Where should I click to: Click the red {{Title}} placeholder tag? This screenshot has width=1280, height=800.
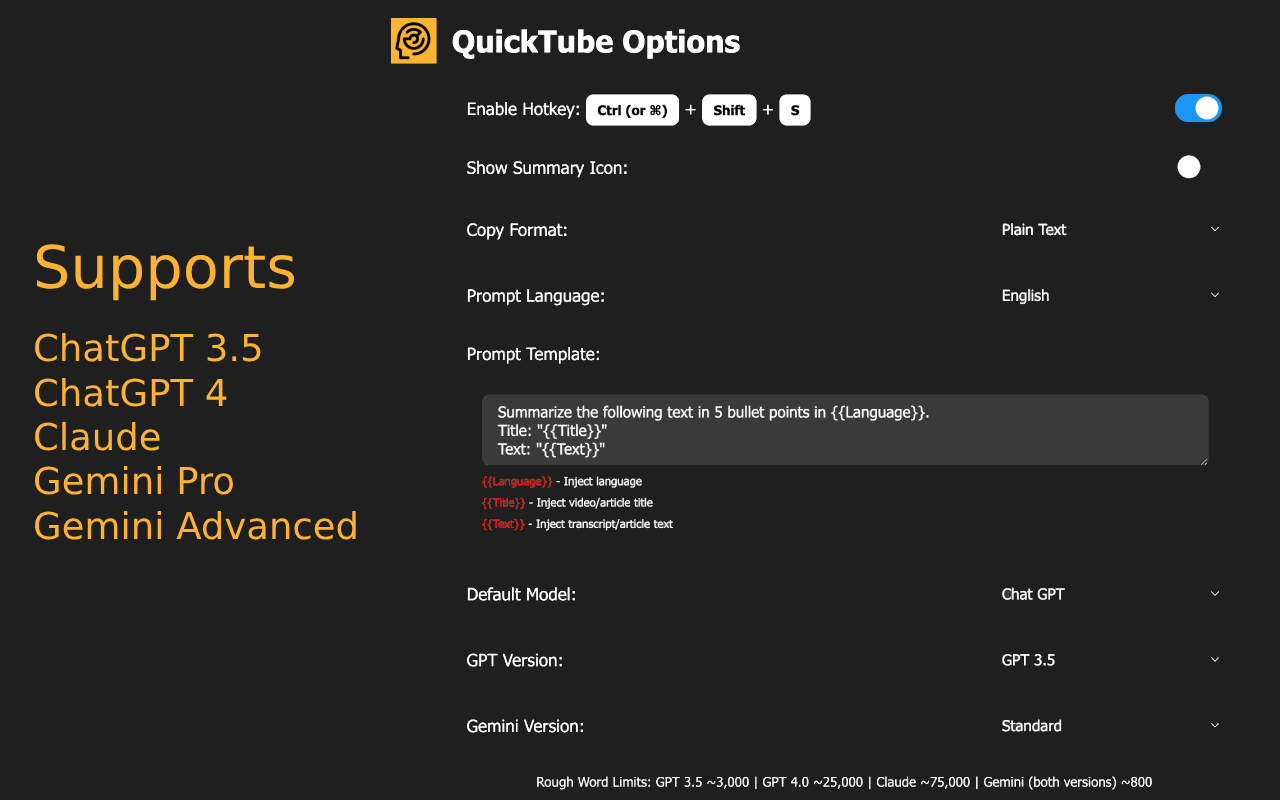pos(503,503)
